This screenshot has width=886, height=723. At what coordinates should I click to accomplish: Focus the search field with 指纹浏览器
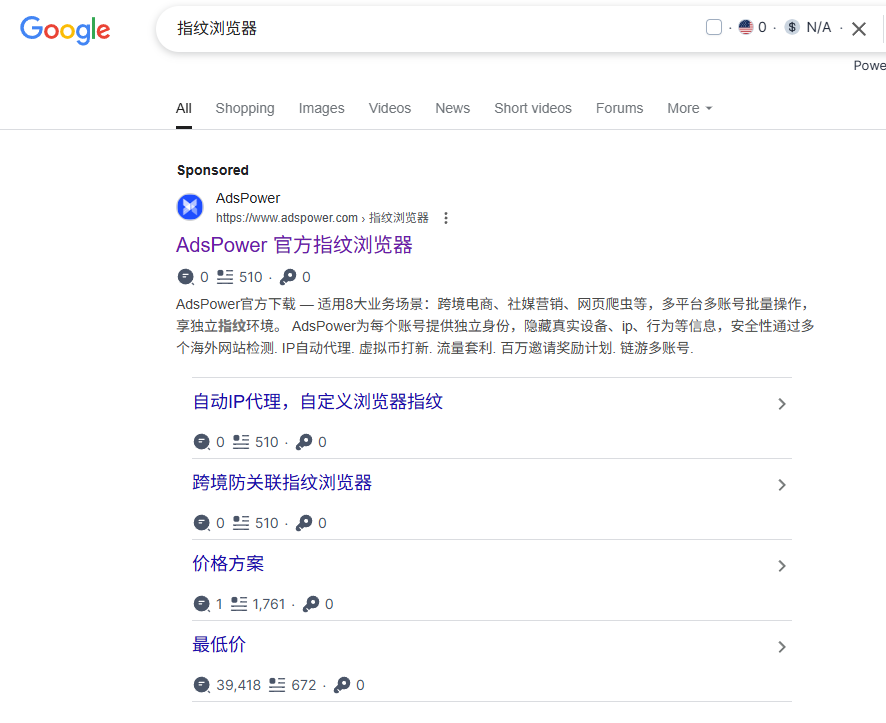pyautogui.click(x=429, y=28)
